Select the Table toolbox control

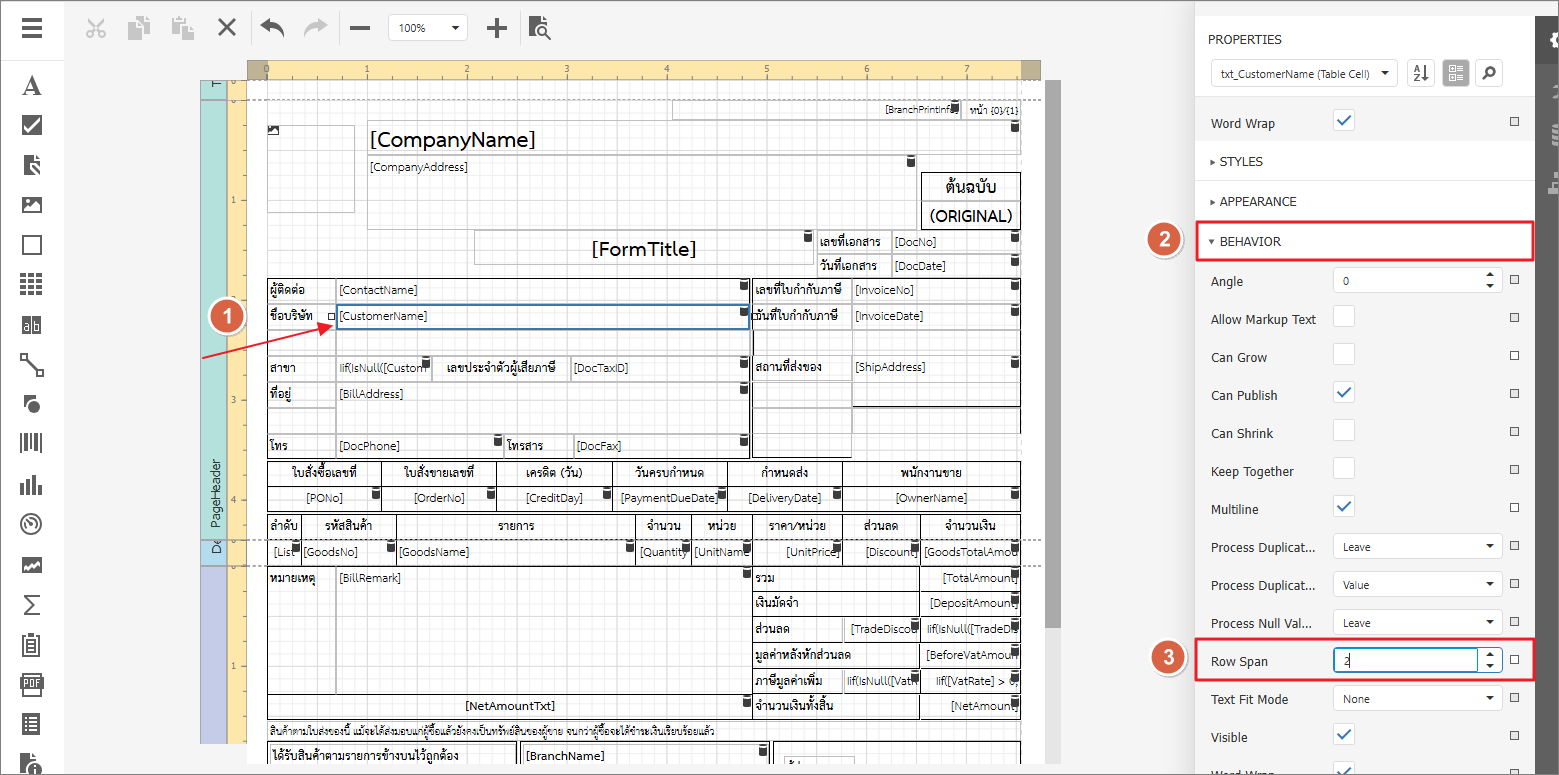pos(32,285)
